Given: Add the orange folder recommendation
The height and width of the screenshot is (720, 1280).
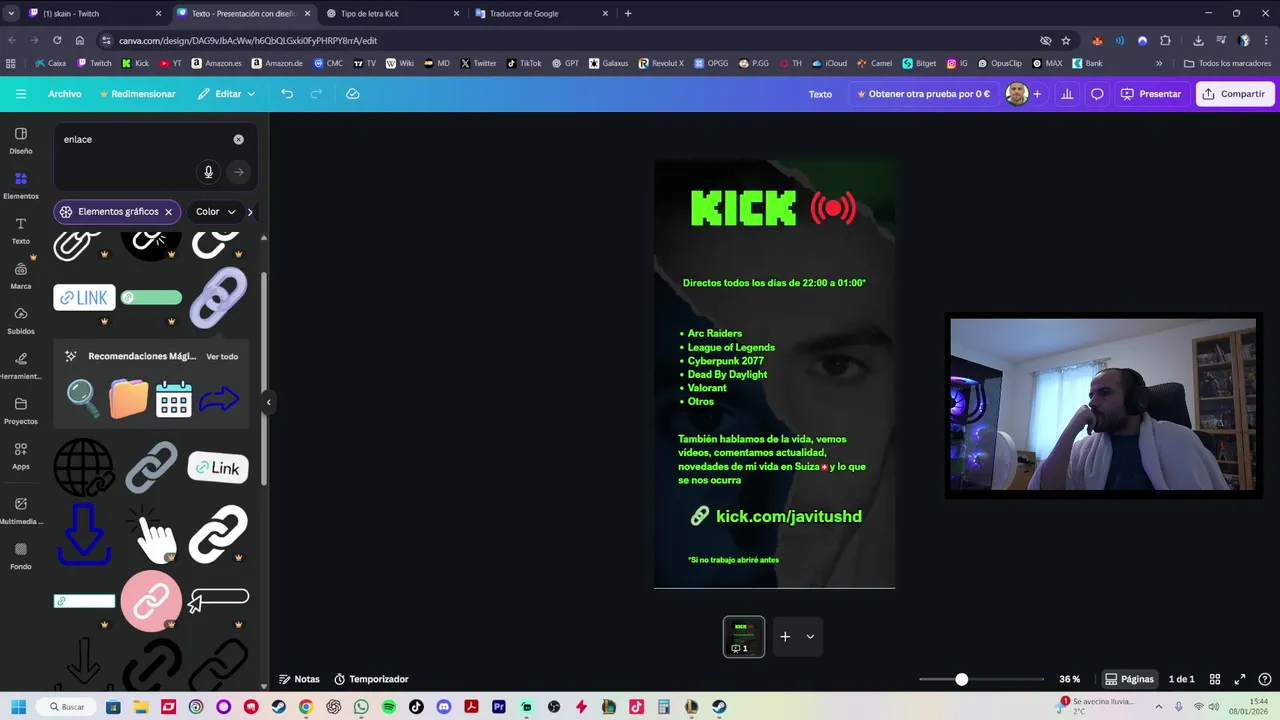Looking at the screenshot, I should pyautogui.click(x=129, y=399).
